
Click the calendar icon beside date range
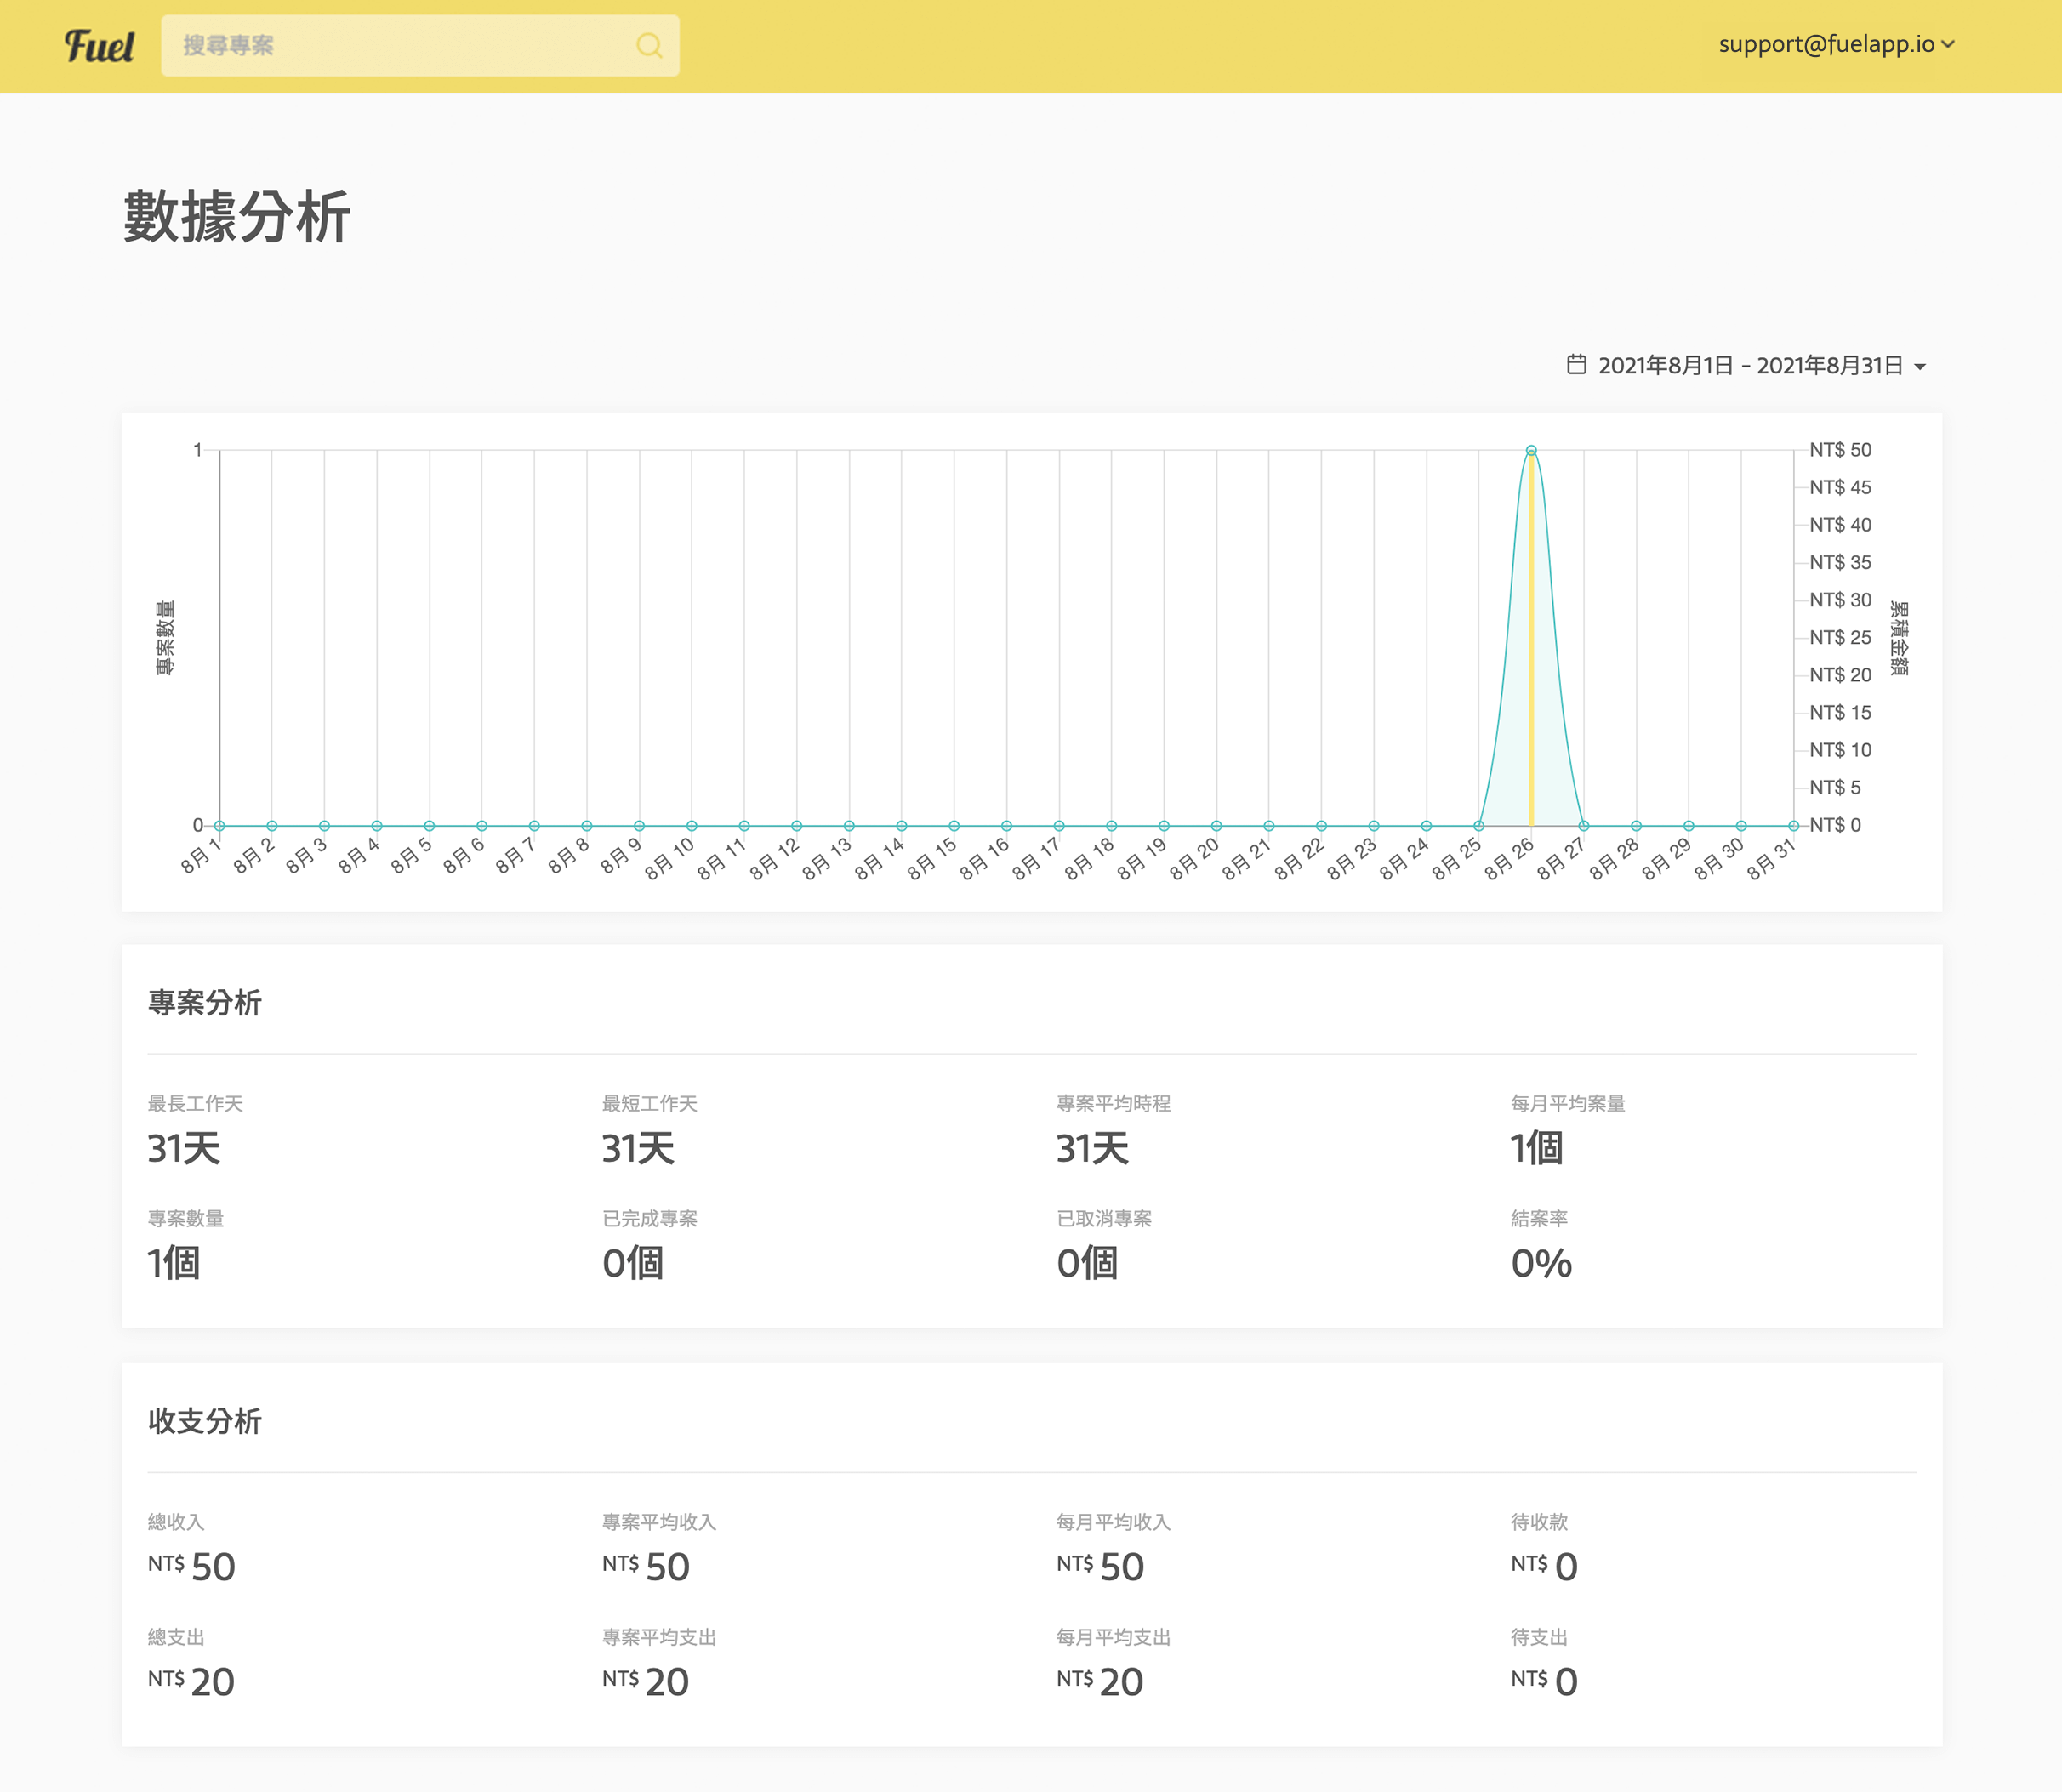[1576, 365]
